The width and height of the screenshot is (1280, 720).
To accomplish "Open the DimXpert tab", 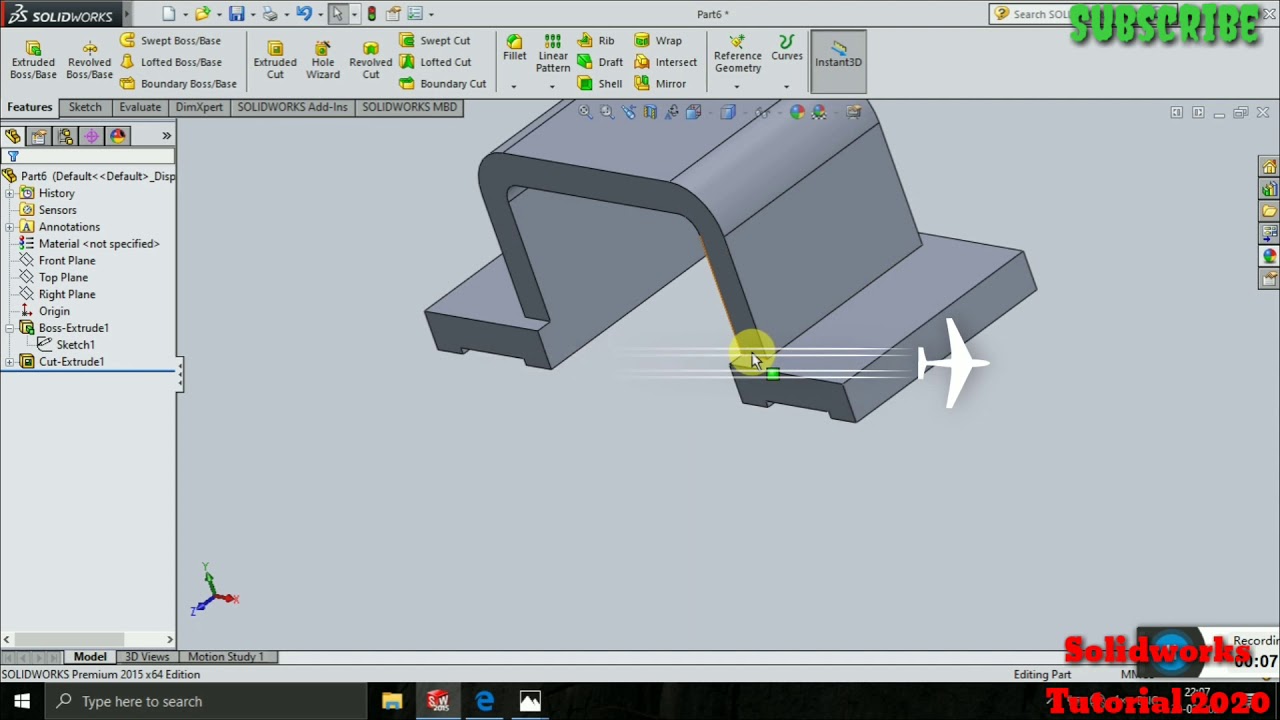I will click(199, 107).
